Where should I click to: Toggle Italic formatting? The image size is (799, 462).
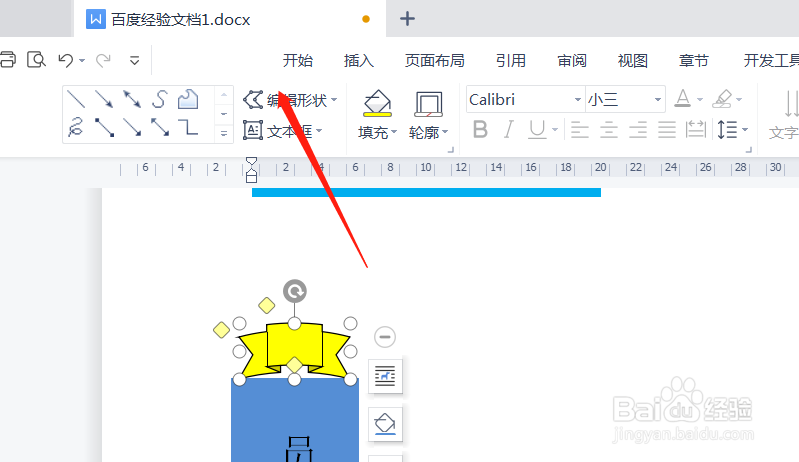click(x=509, y=129)
